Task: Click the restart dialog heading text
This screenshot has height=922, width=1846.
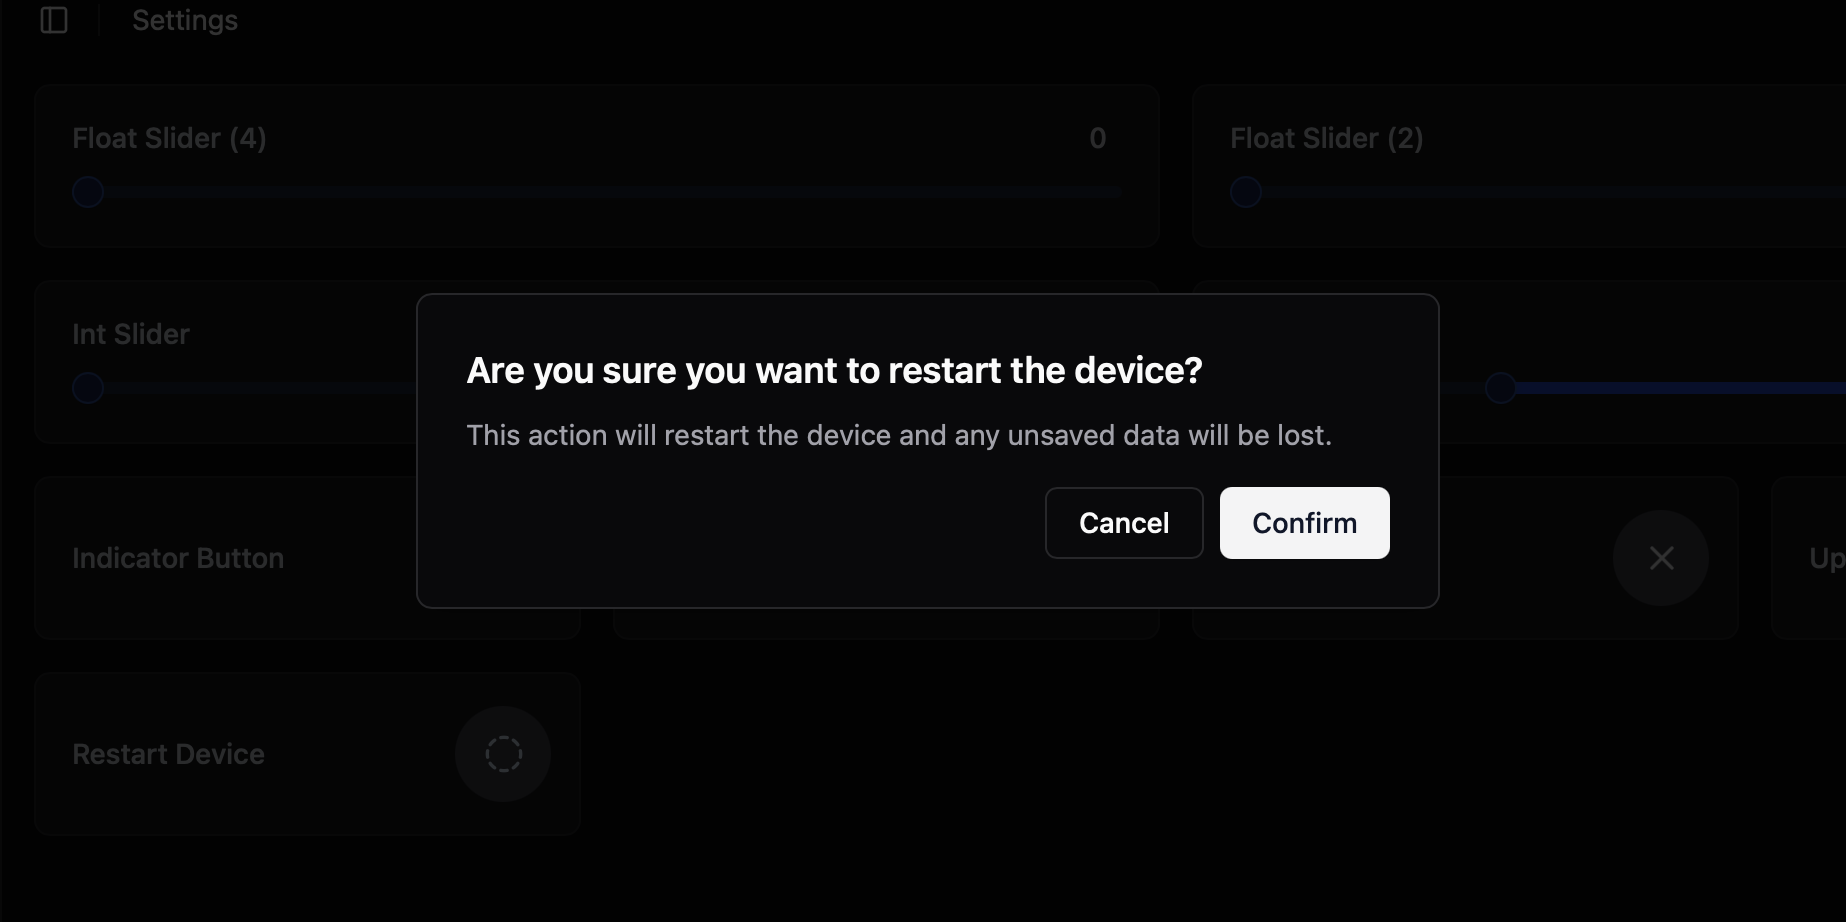Action: [x=834, y=371]
